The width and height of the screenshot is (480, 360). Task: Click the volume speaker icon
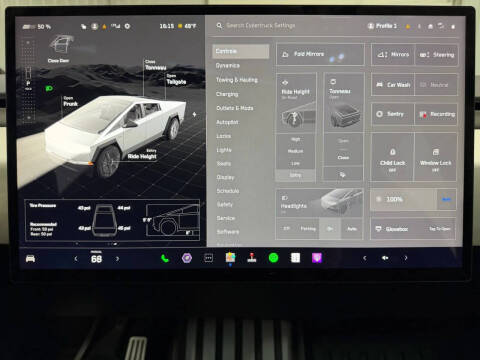[385, 258]
